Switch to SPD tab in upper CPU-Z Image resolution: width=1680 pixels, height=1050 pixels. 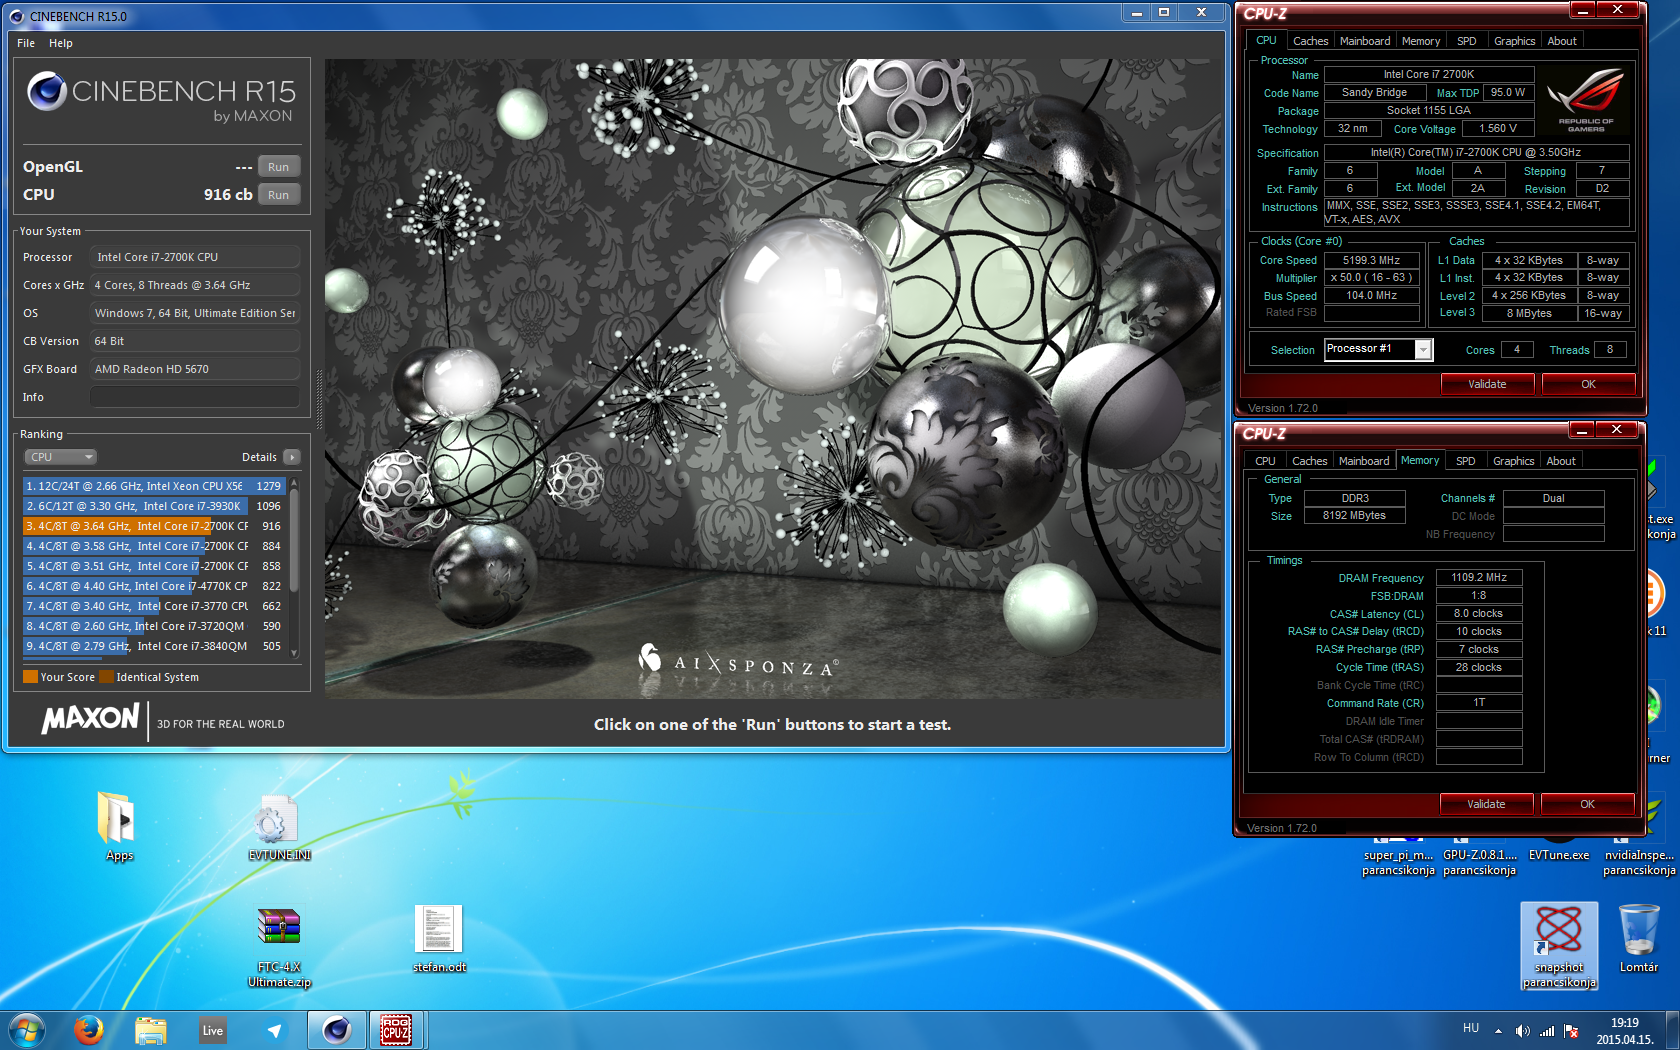click(x=1466, y=41)
